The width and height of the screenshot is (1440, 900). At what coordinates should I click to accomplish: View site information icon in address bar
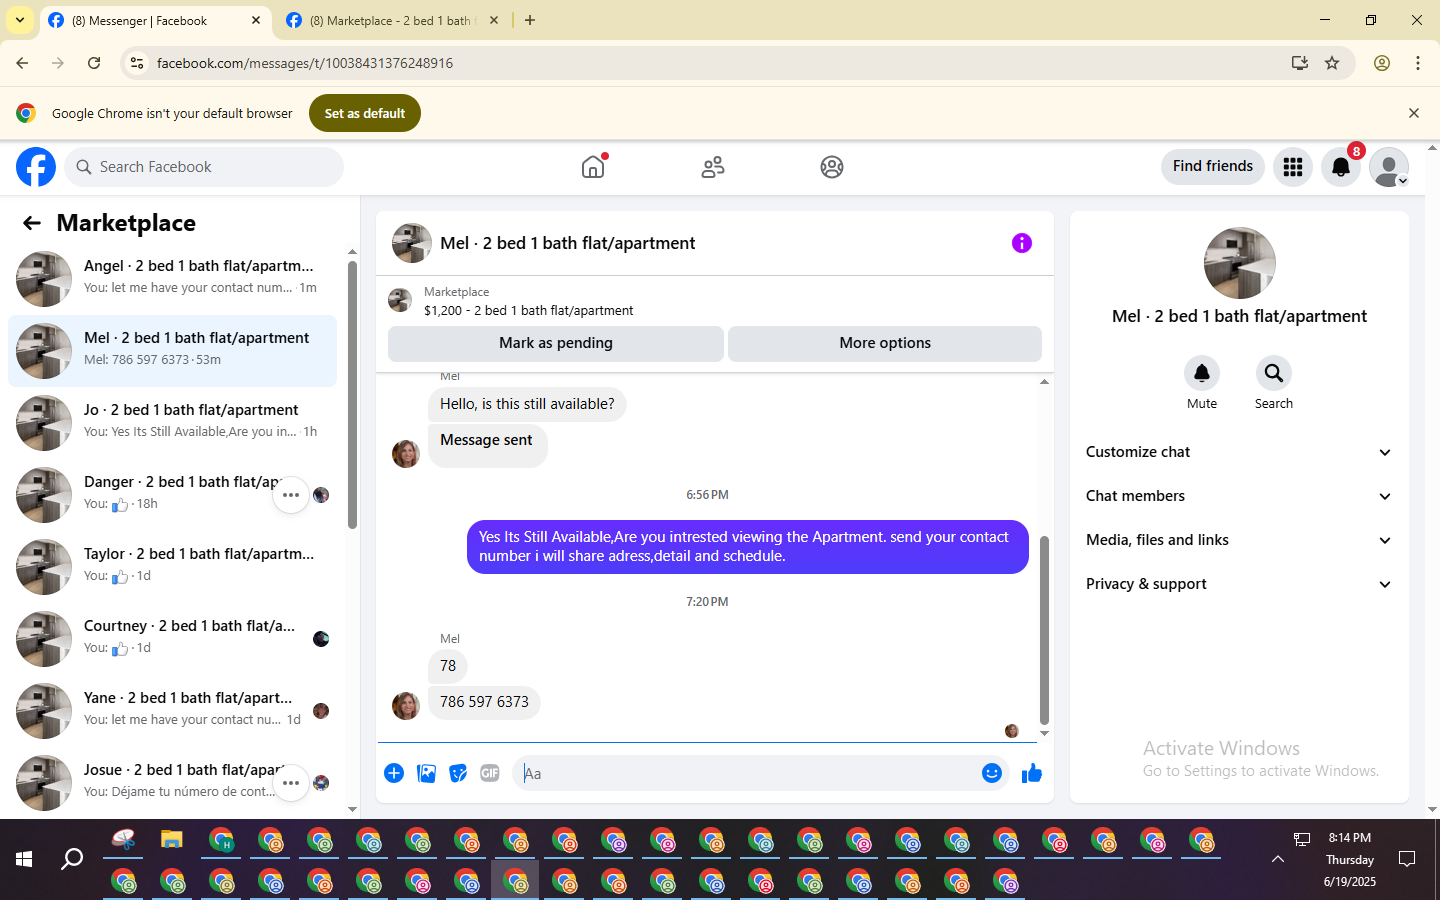pyautogui.click(x=137, y=63)
